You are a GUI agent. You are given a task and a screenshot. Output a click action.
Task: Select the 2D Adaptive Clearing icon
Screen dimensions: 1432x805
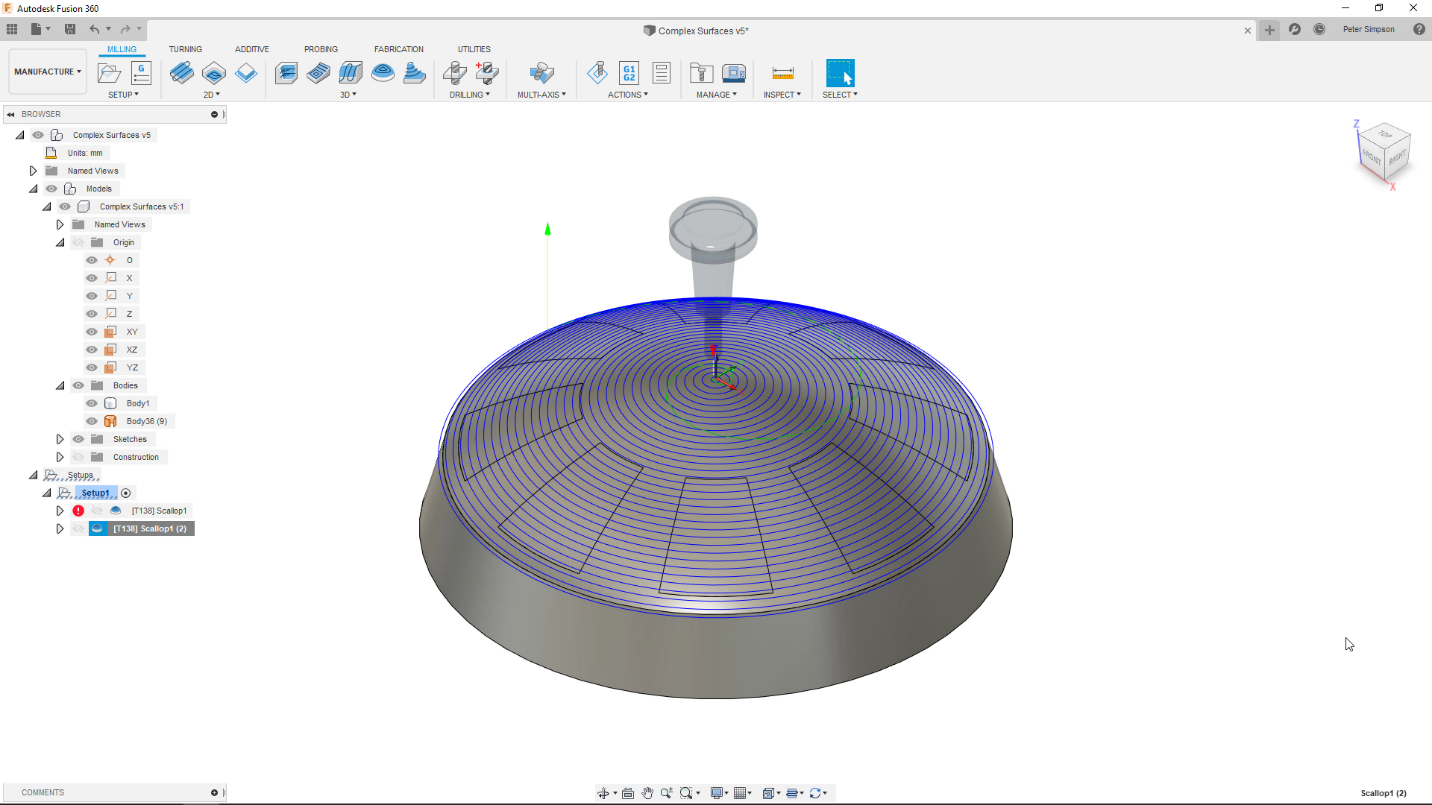[182, 72]
